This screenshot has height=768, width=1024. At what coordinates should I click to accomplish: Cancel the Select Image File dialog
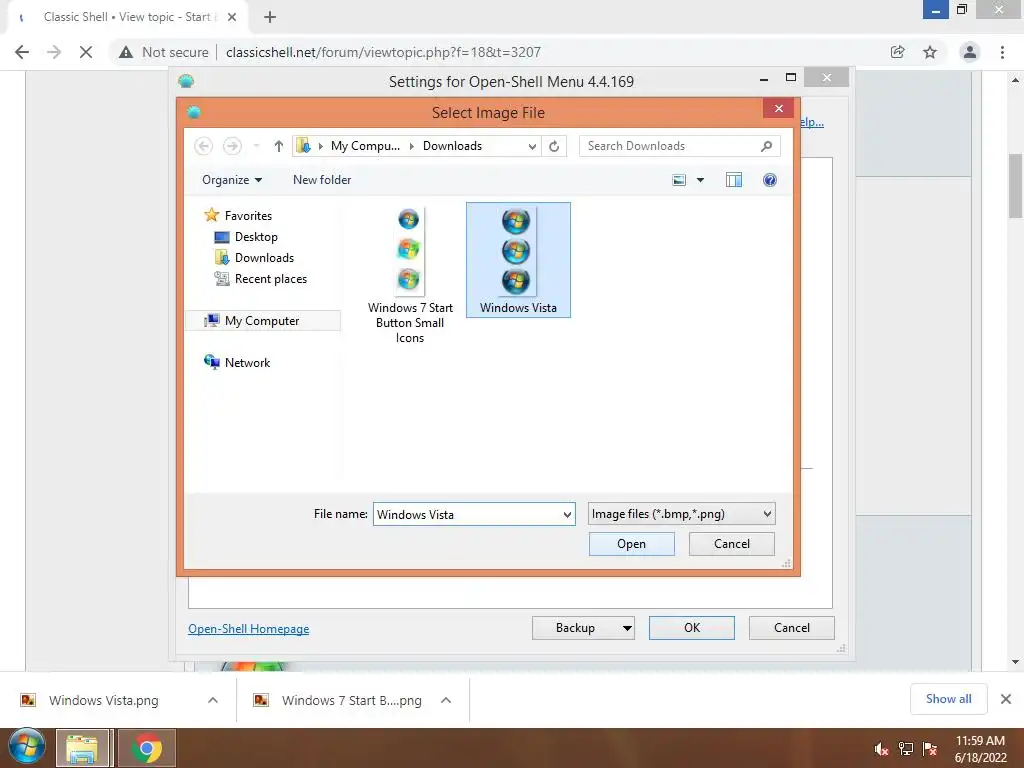(x=731, y=544)
